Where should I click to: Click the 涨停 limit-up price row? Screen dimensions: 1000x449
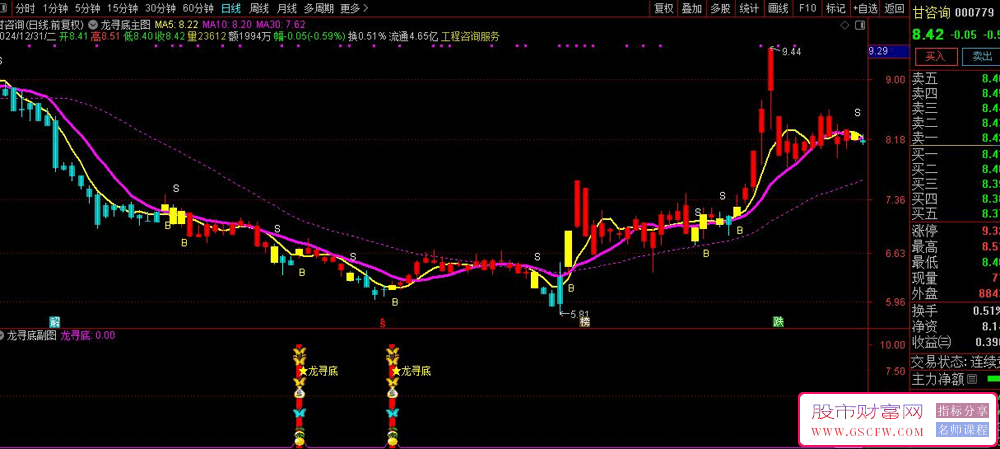click(955, 231)
